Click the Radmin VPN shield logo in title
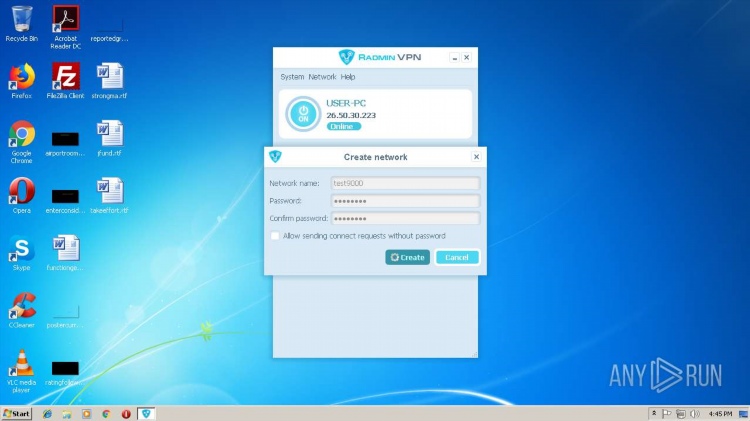This screenshot has height=421, width=750. pyautogui.click(x=346, y=57)
